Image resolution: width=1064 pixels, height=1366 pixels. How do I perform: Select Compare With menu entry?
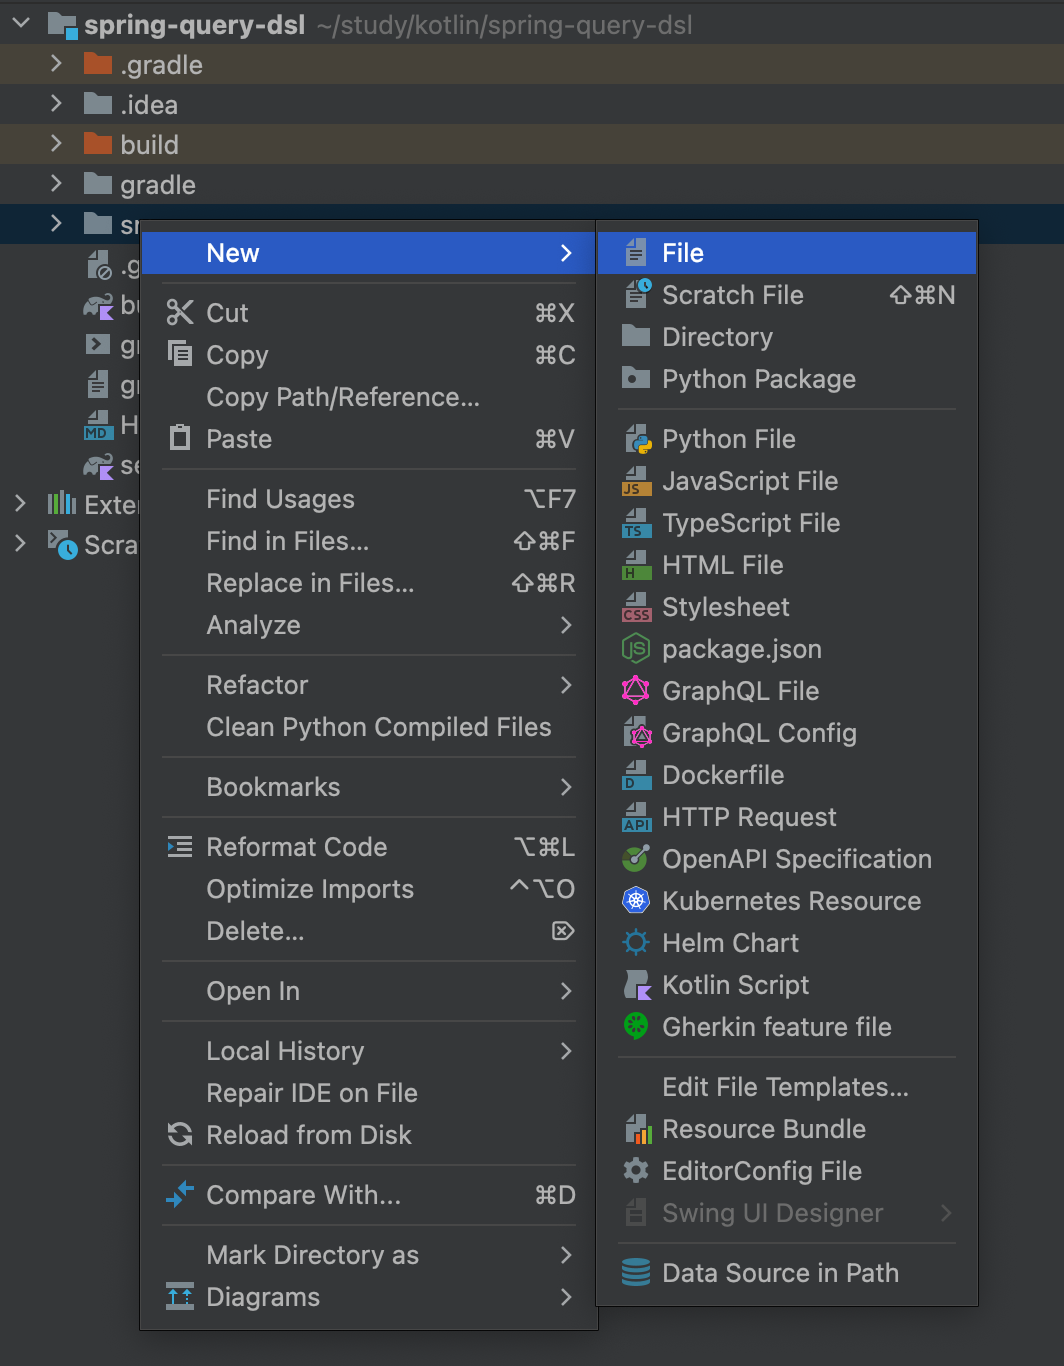(x=303, y=1195)
